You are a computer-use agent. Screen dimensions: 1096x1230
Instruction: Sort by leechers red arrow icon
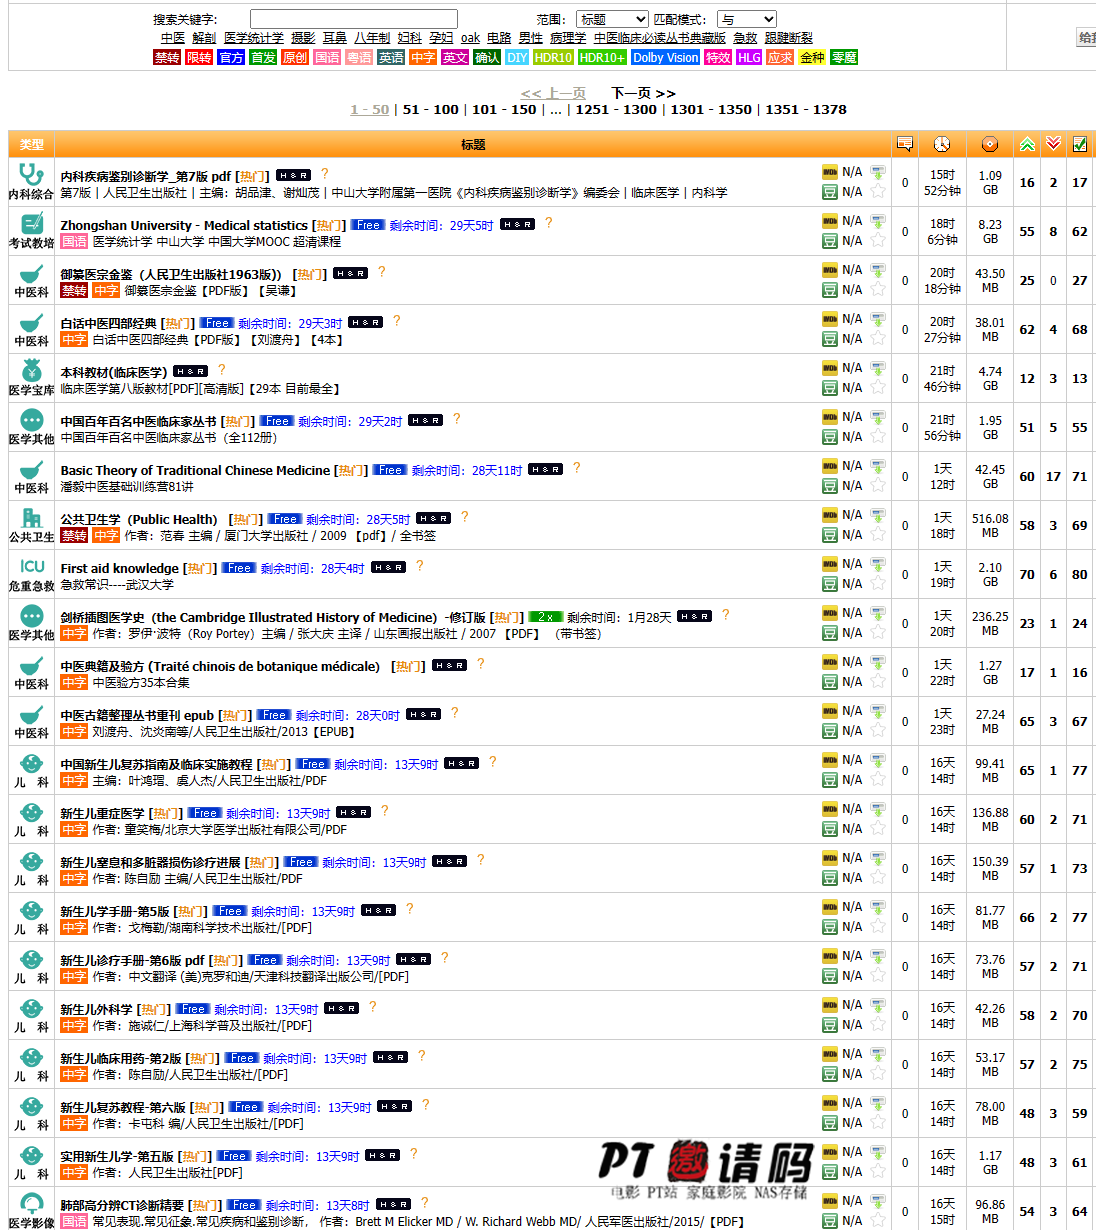pyautogui.click(x=1053, y=145)
